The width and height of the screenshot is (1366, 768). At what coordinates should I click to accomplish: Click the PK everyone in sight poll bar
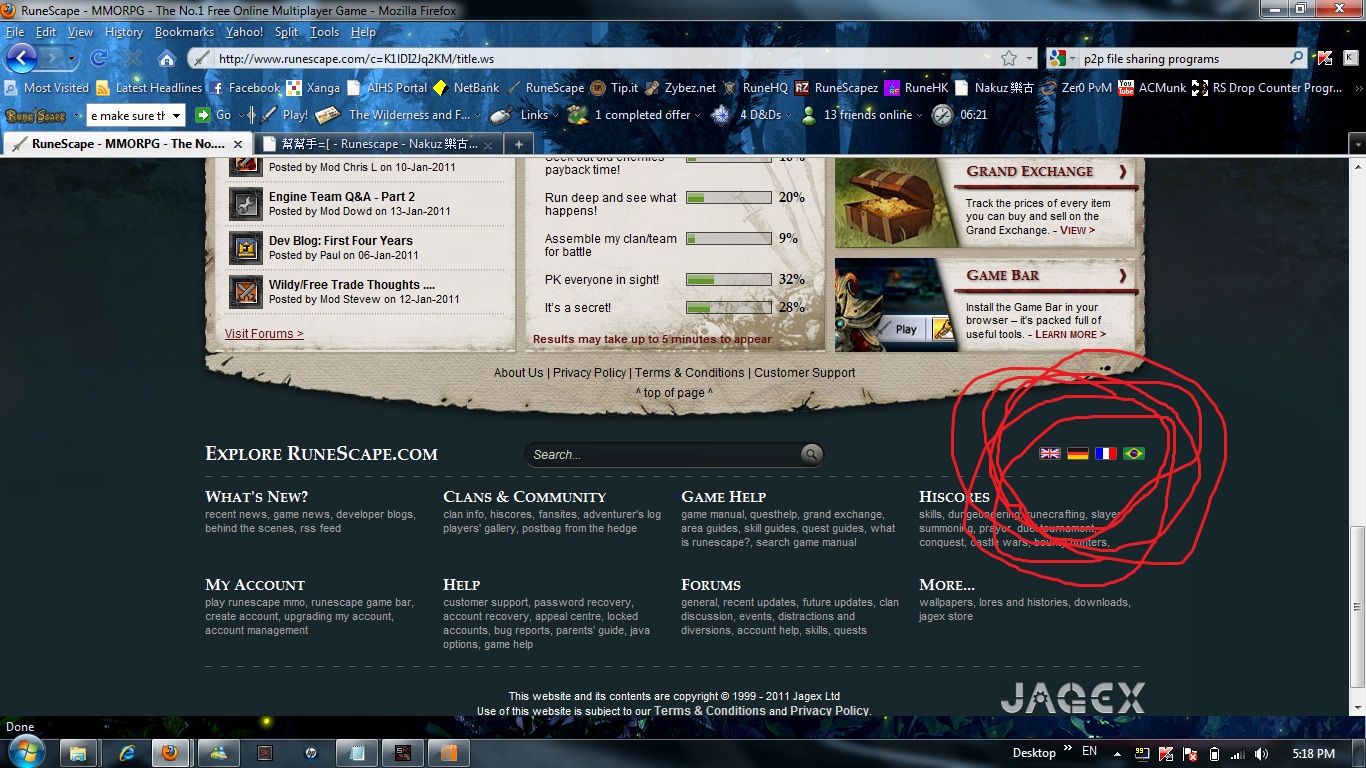coord(728,280)
